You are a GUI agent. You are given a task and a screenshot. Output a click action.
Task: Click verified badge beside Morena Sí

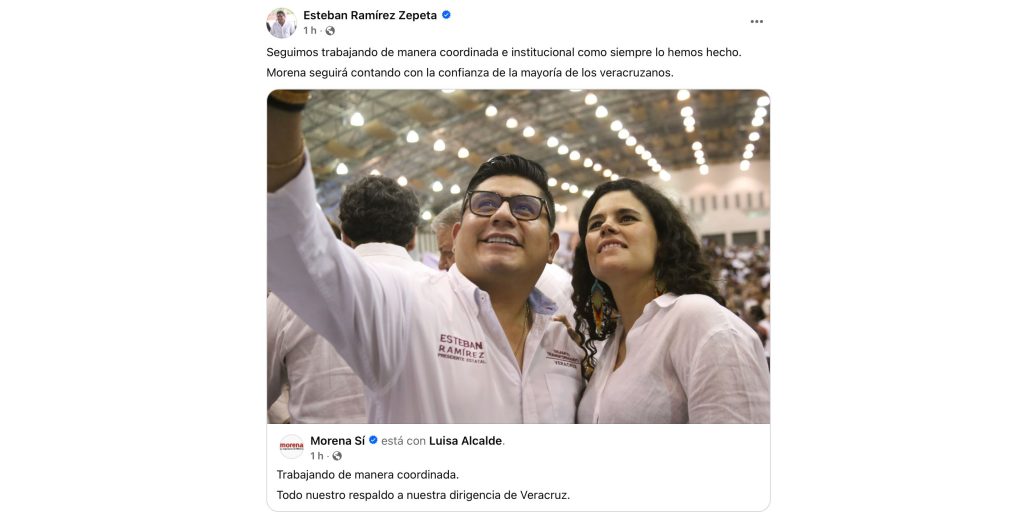coord(373,441)
